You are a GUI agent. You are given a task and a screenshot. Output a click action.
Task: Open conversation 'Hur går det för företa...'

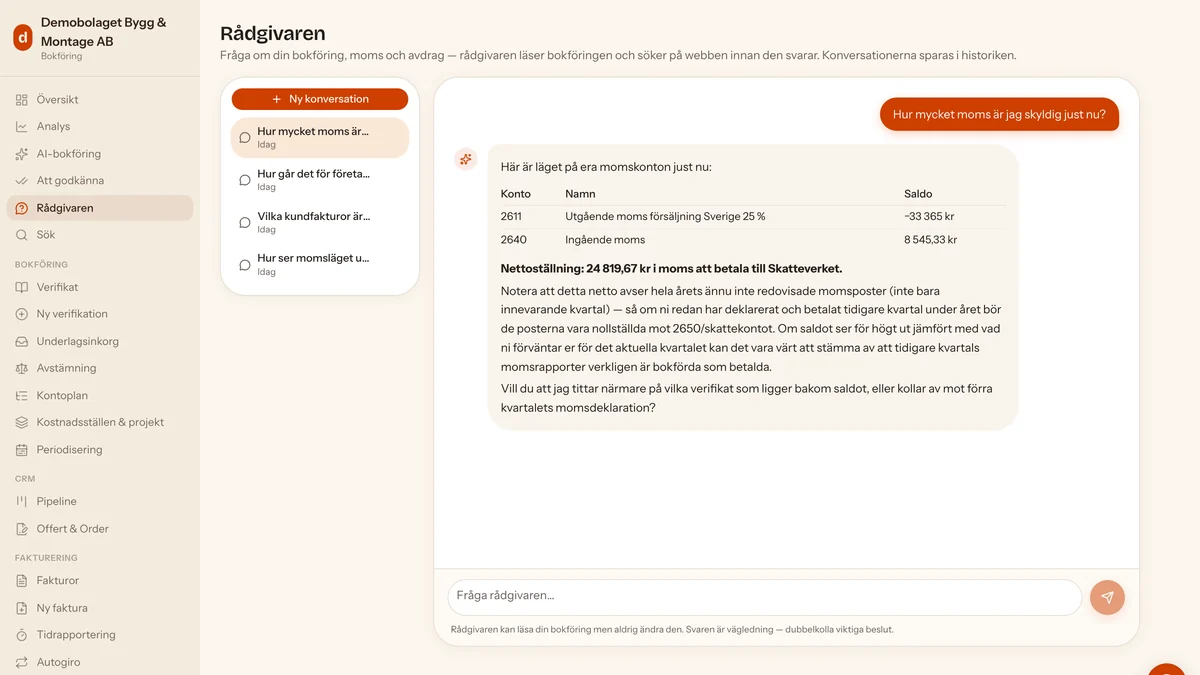click(x=320, y=180)
